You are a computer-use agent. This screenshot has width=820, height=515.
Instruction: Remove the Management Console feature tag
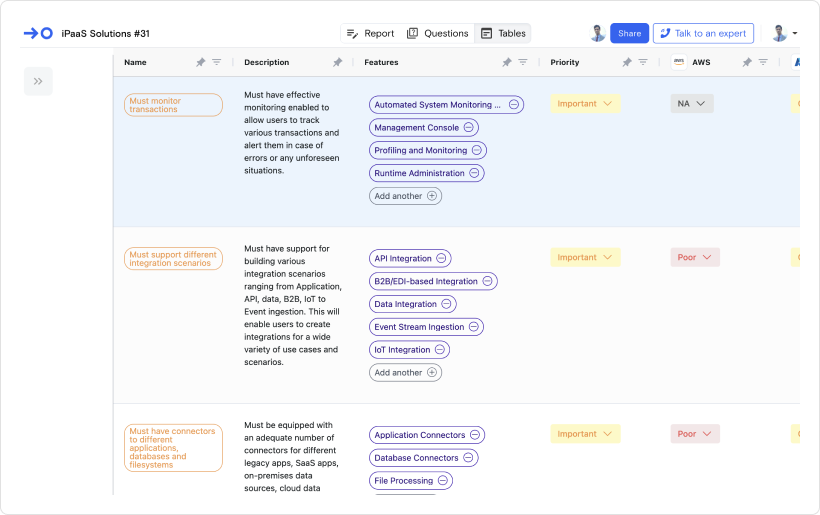point(469,127)
